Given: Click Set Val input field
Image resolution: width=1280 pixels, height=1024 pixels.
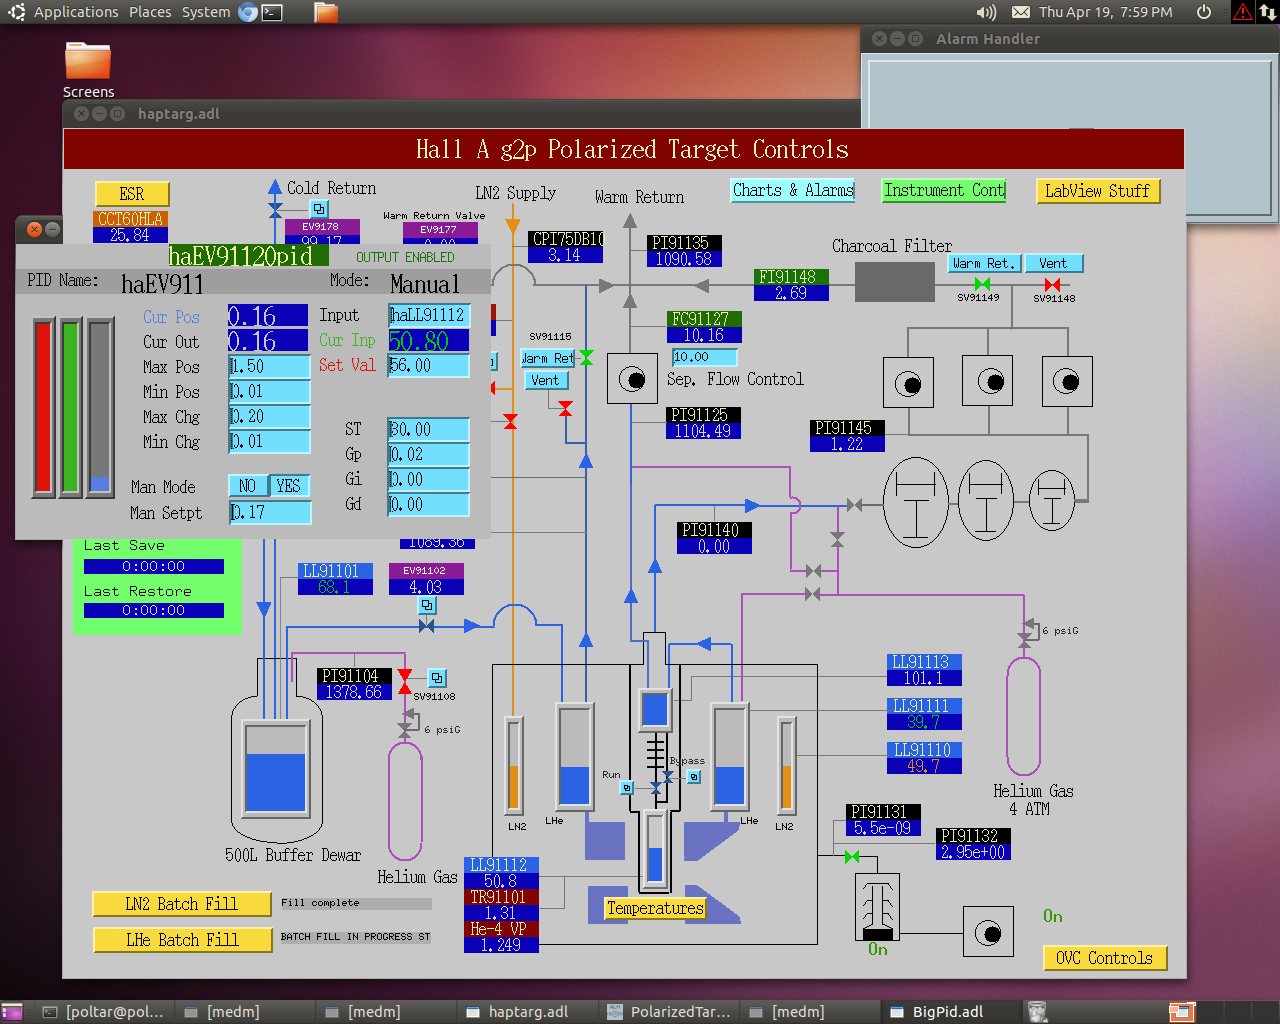Looking at the screenshot, I should click(x=428, y=365).
